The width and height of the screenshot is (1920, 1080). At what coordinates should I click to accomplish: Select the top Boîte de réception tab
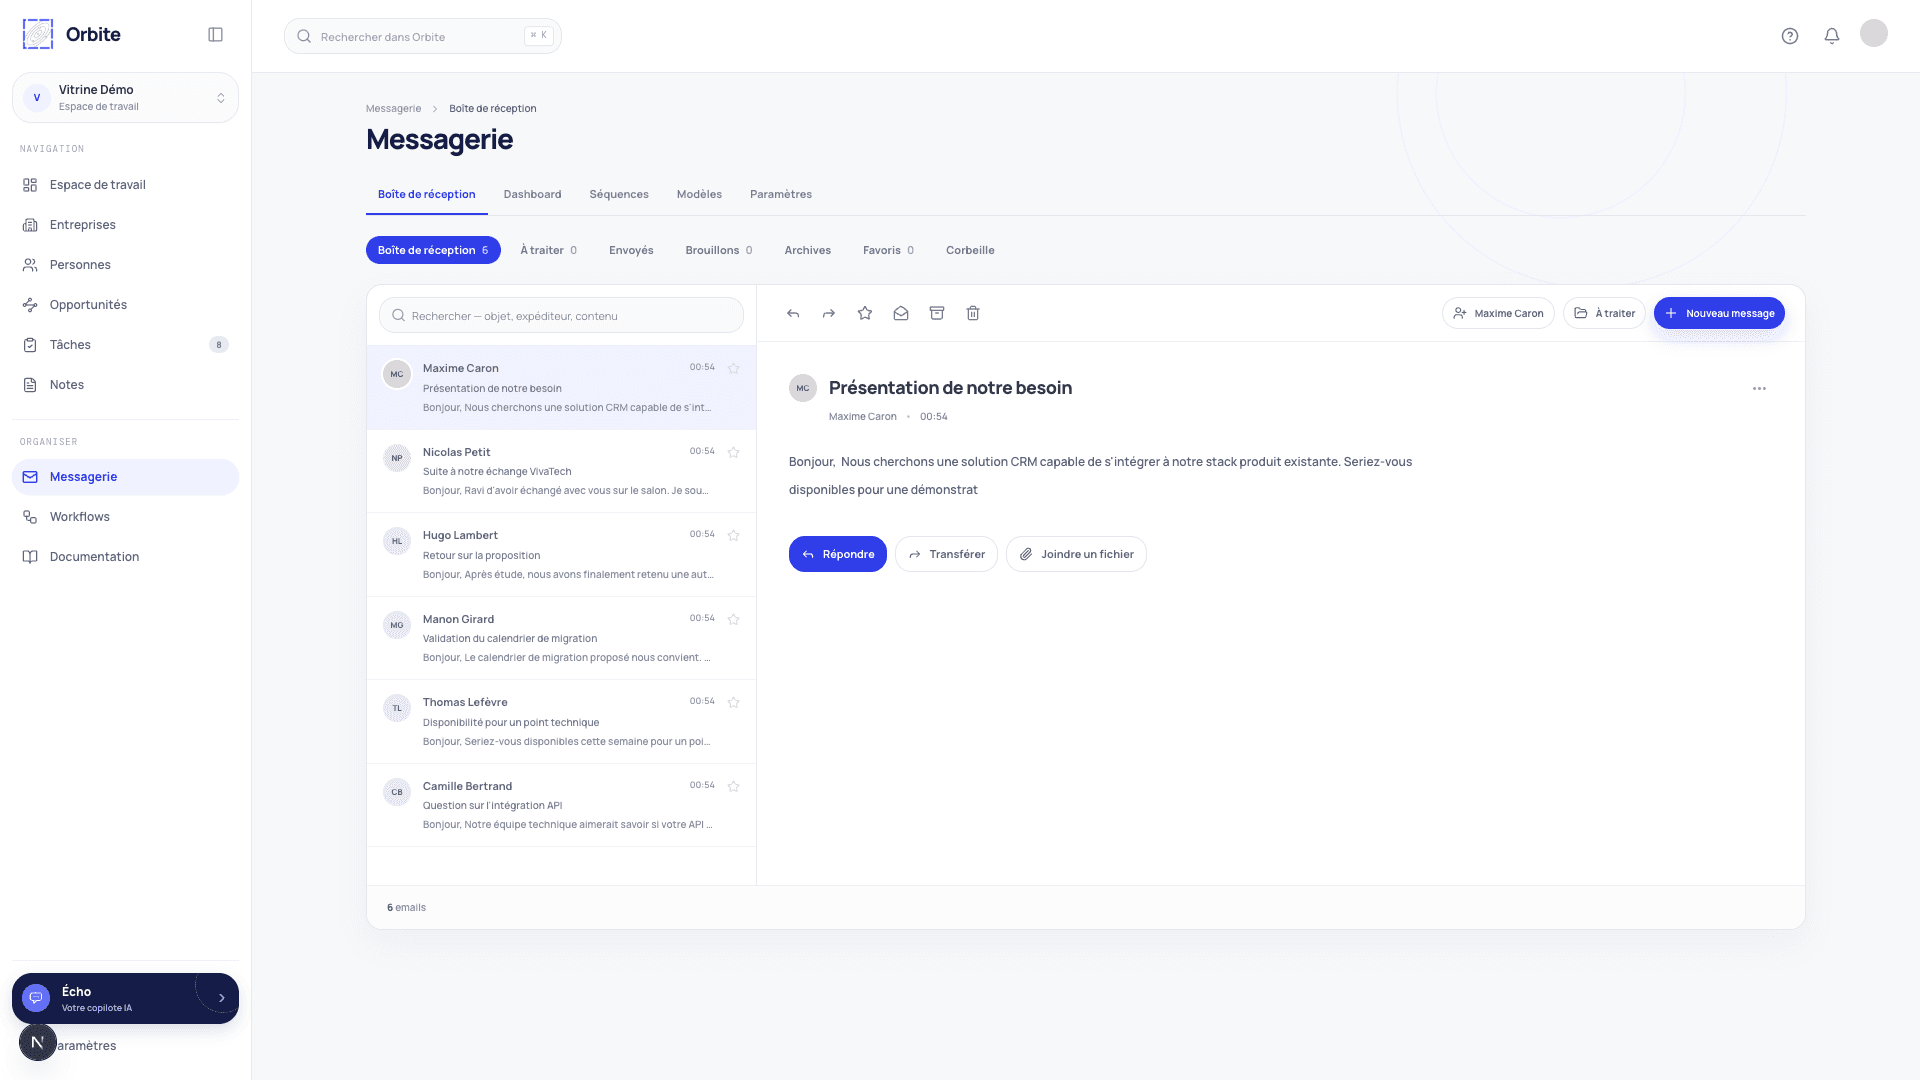click(427, 194)
